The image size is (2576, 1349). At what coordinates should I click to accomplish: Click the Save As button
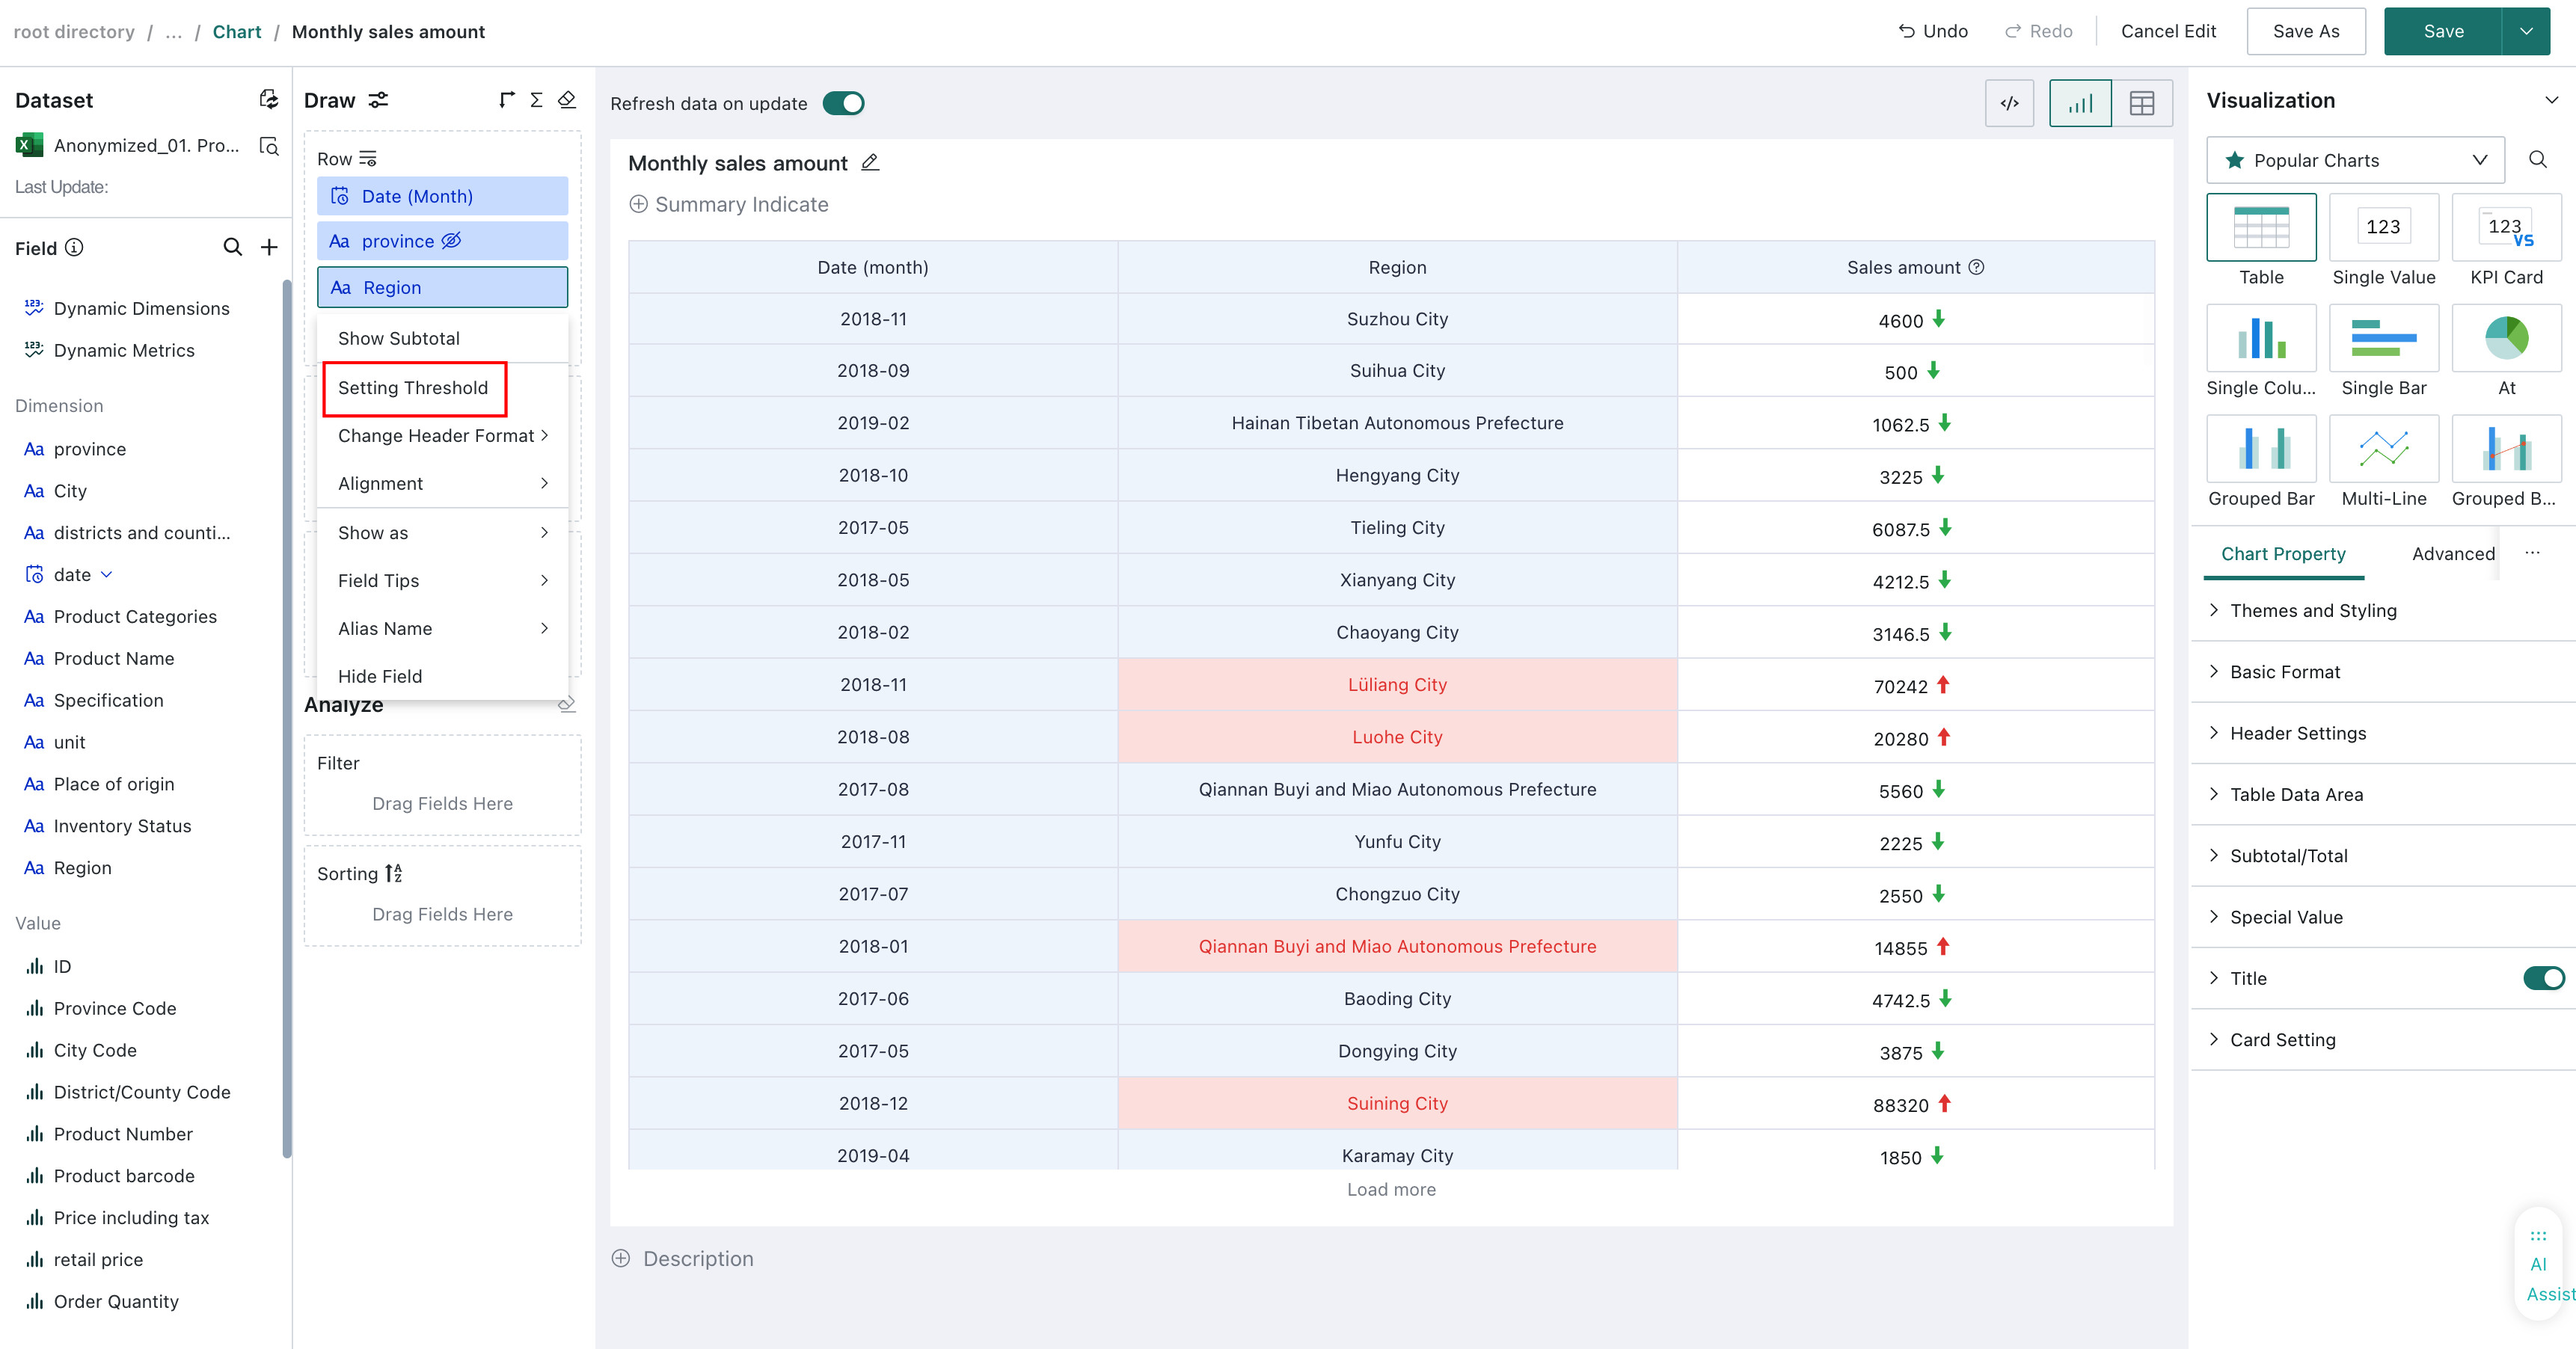click(x=2305, y=31)
